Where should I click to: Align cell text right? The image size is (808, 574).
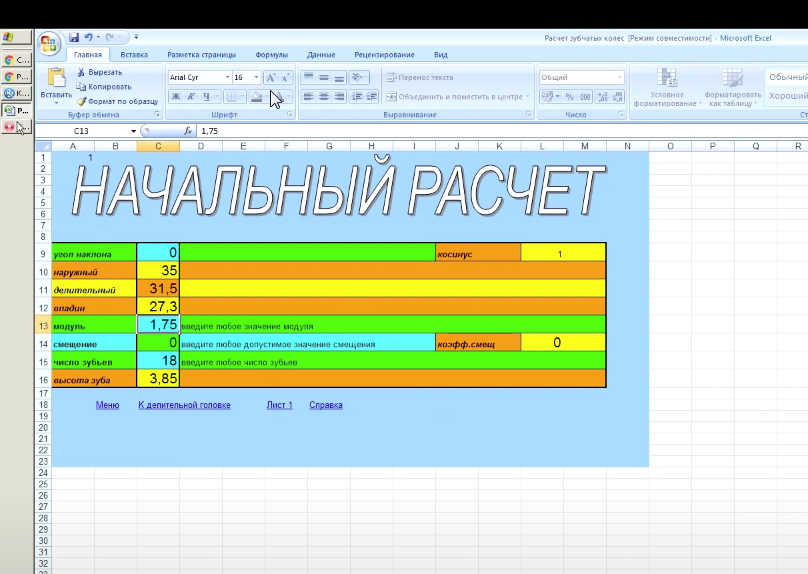pos(339,96)
